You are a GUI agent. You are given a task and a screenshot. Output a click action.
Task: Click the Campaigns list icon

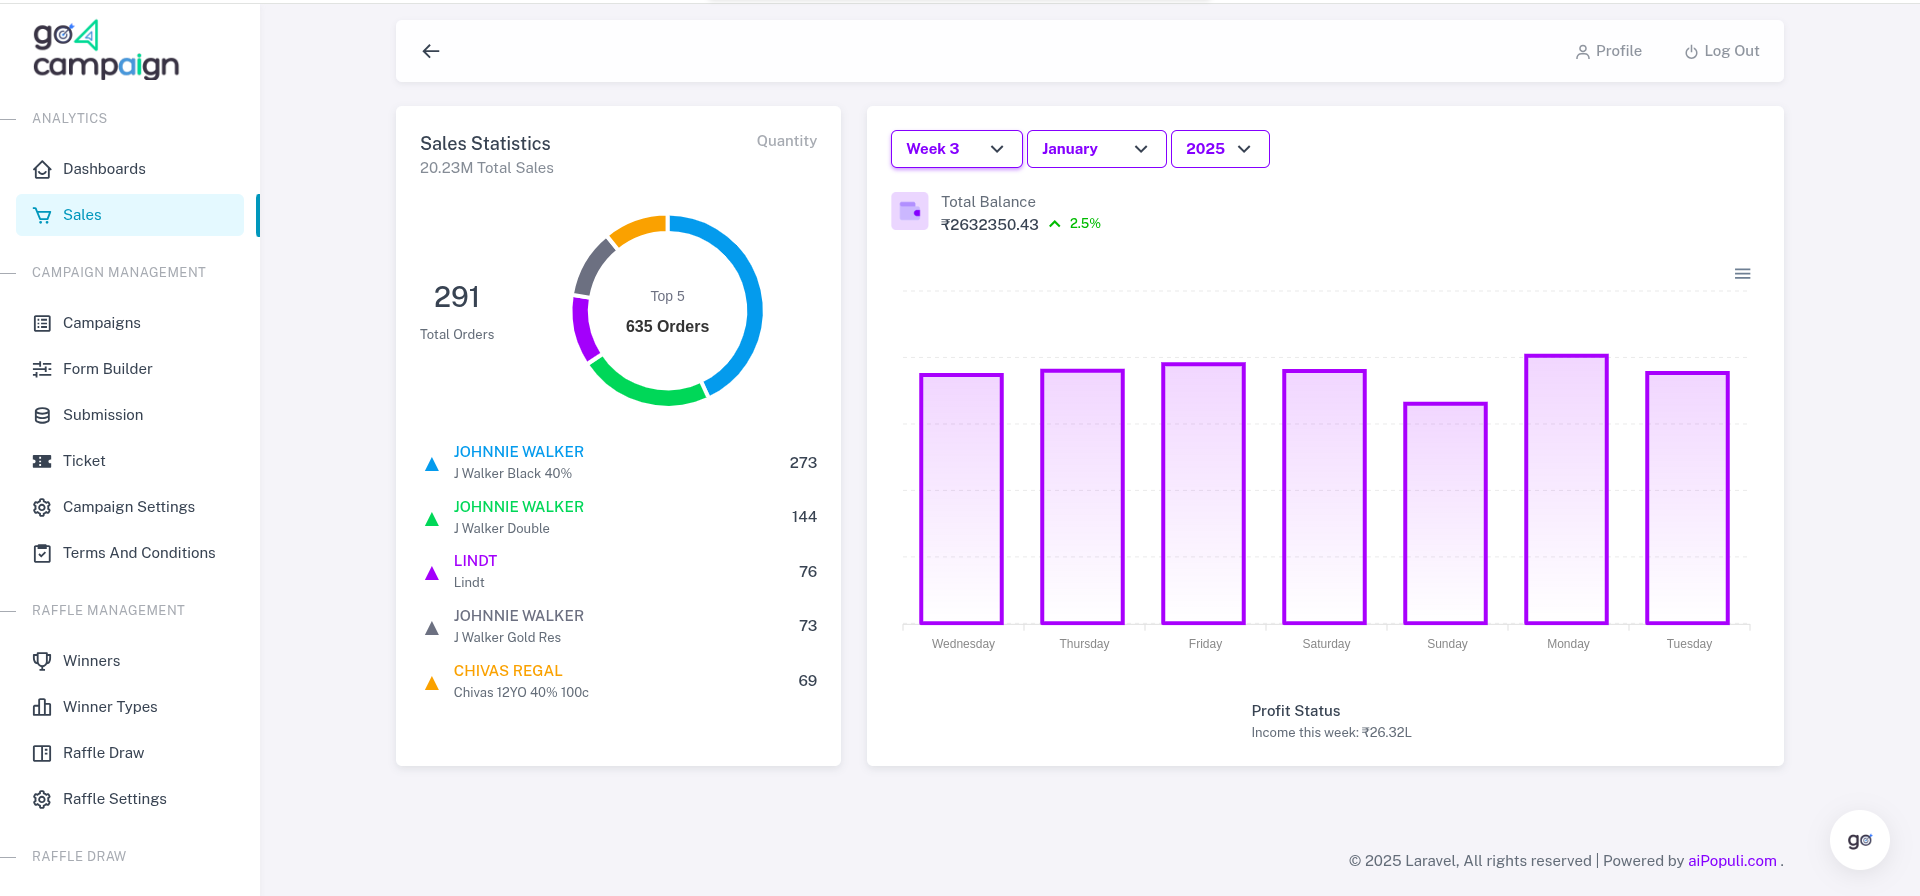[x=42, y=323]
